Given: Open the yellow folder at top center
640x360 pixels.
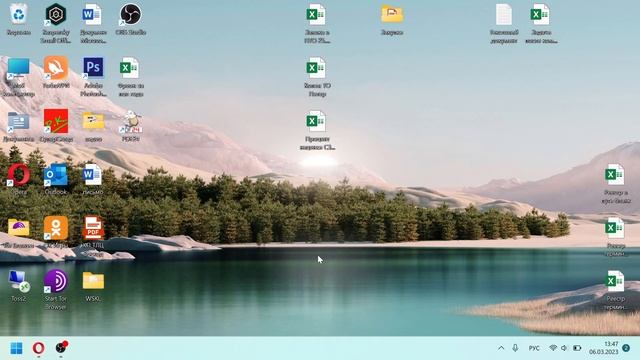Looking at the screenshot, I should (392, 14).
